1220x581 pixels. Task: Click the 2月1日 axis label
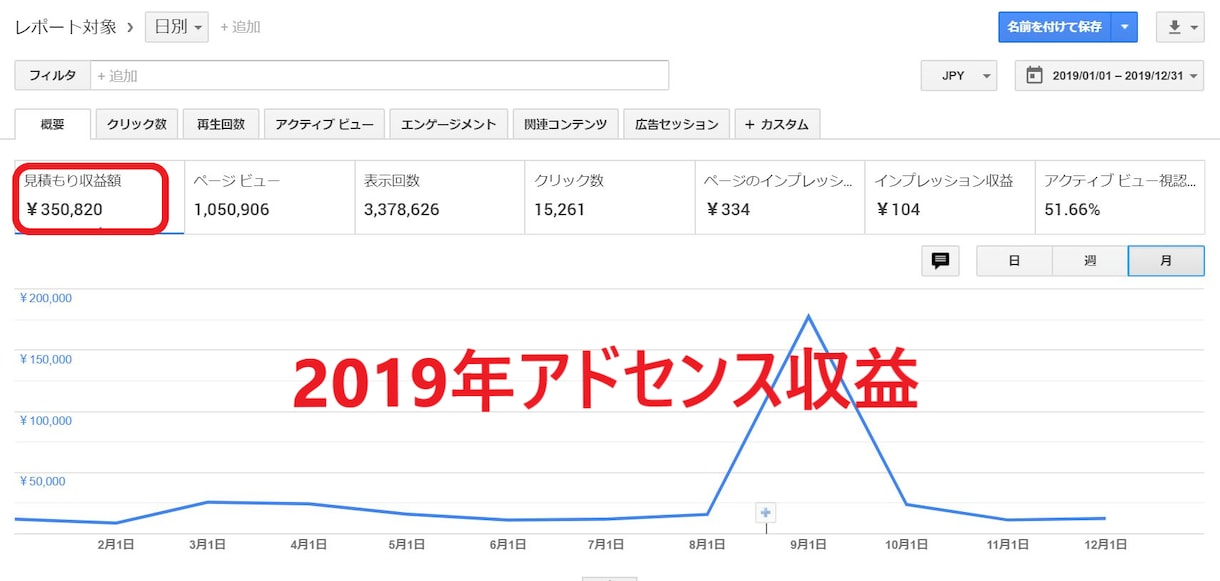[x=116, y=545]
